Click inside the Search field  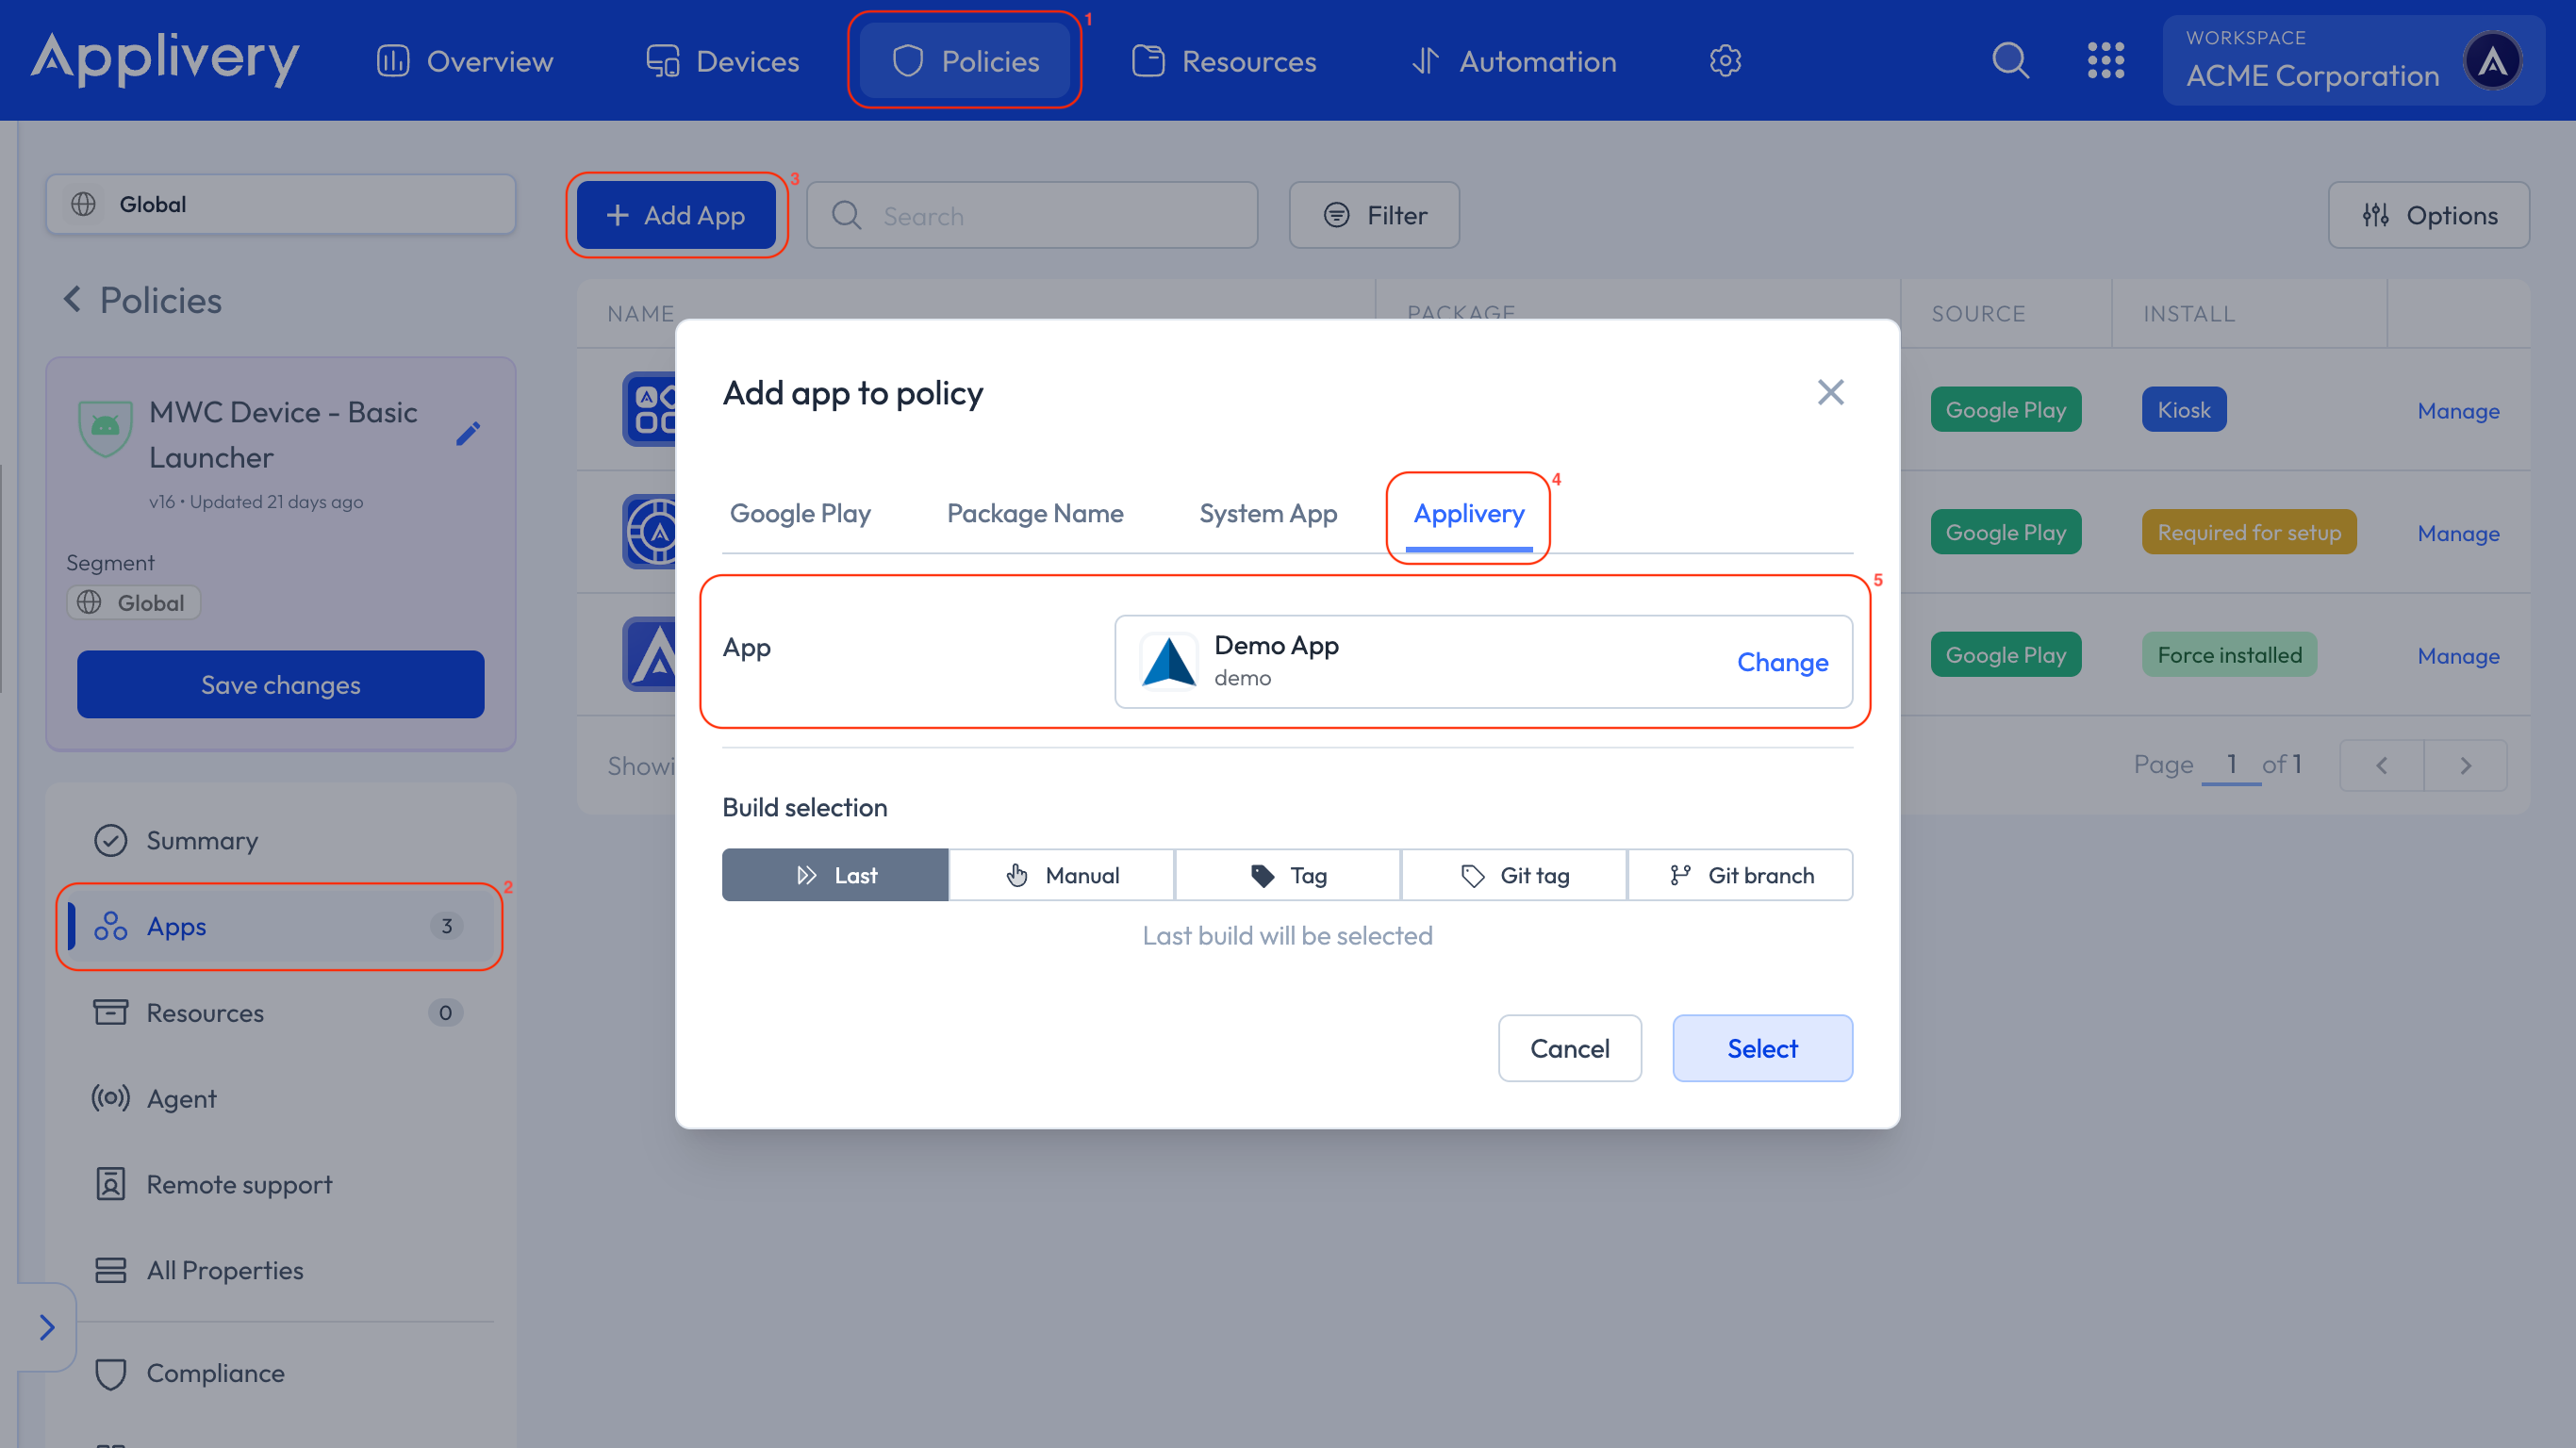(x=1032, y=215)
